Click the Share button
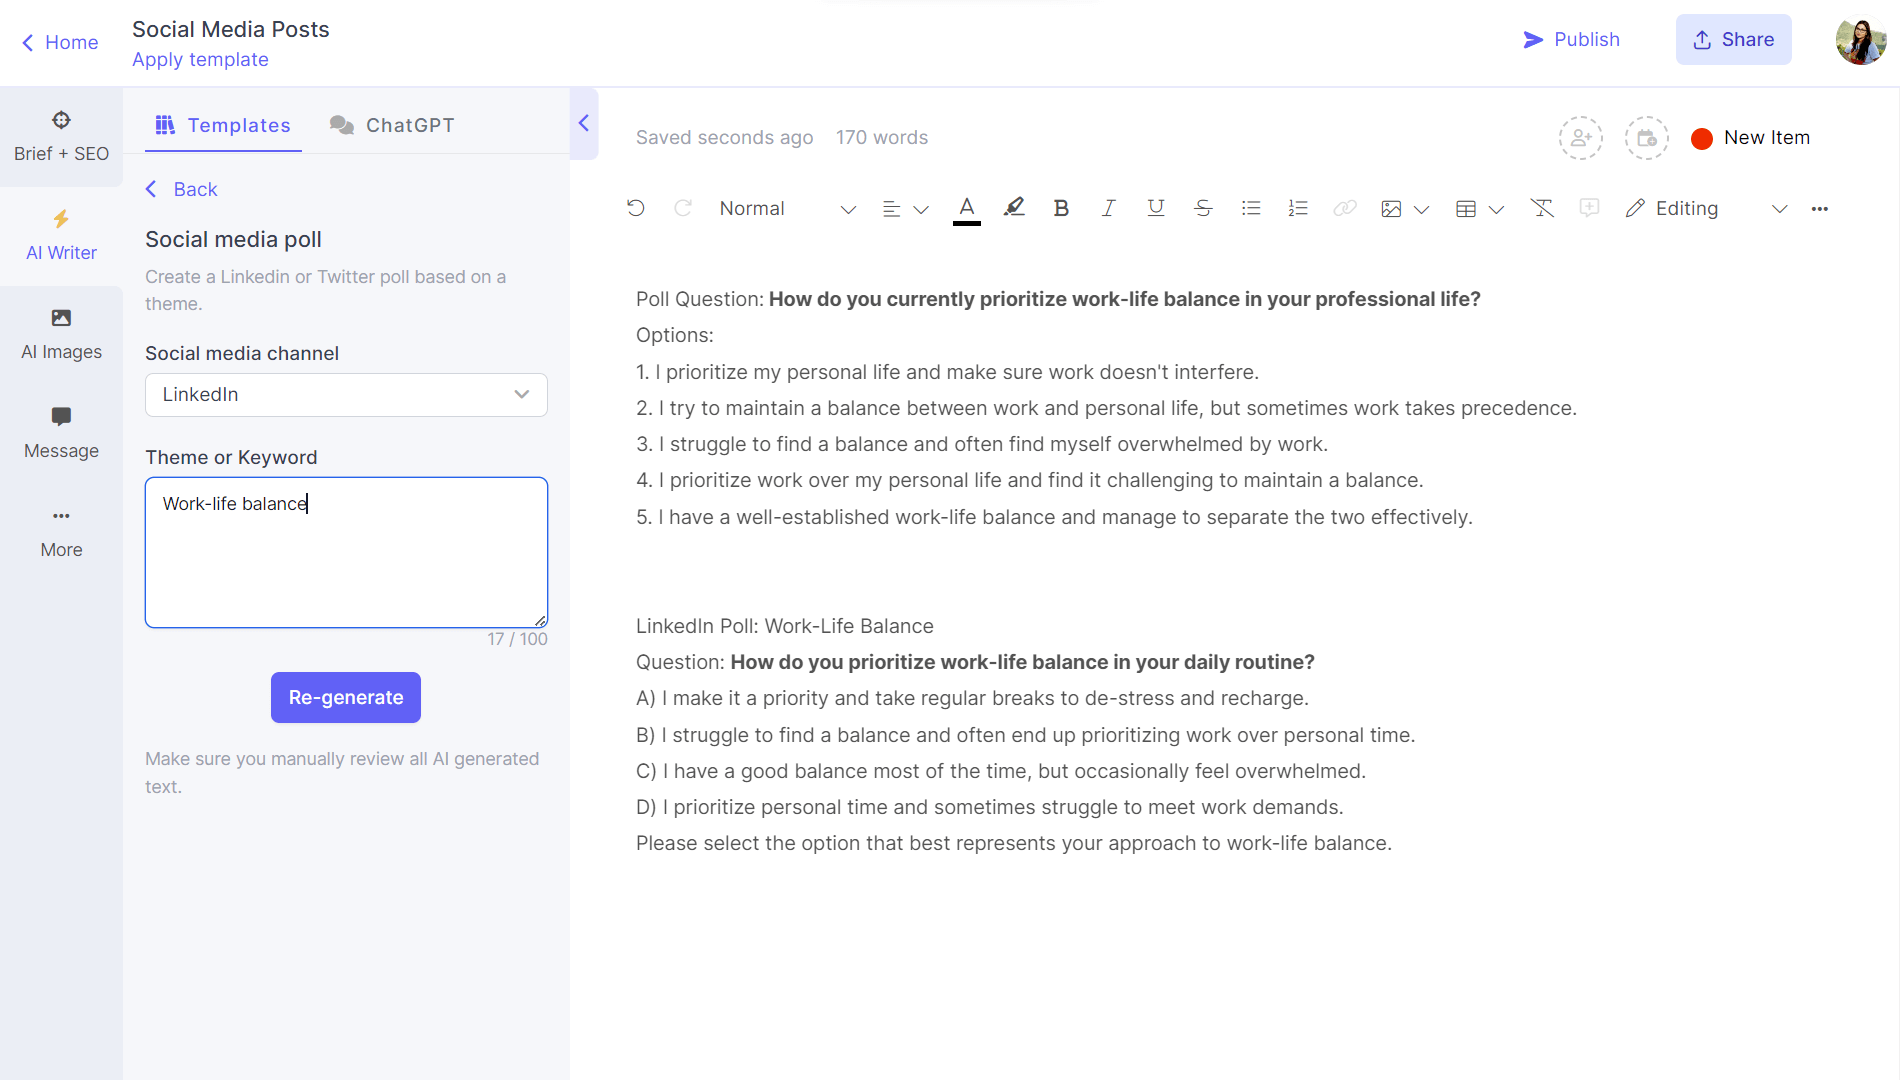This screenshot has height=1080, width=1900. click(x=1733, y=40)
